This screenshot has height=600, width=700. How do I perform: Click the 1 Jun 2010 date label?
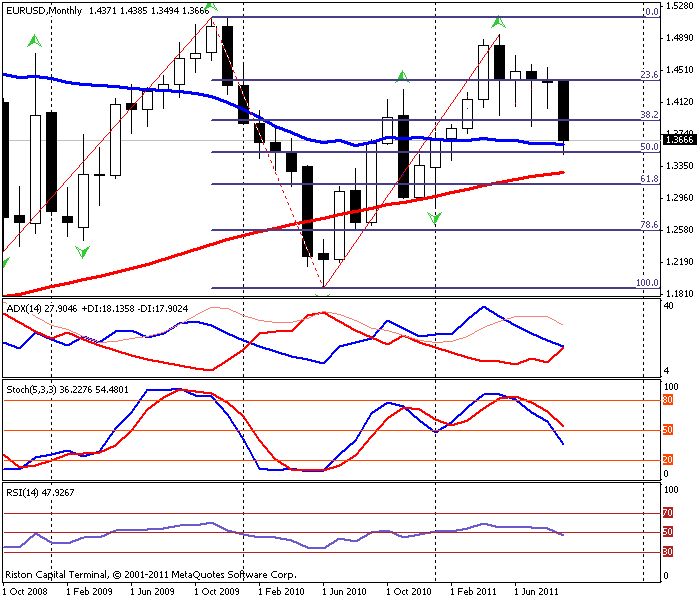(344, 592)
